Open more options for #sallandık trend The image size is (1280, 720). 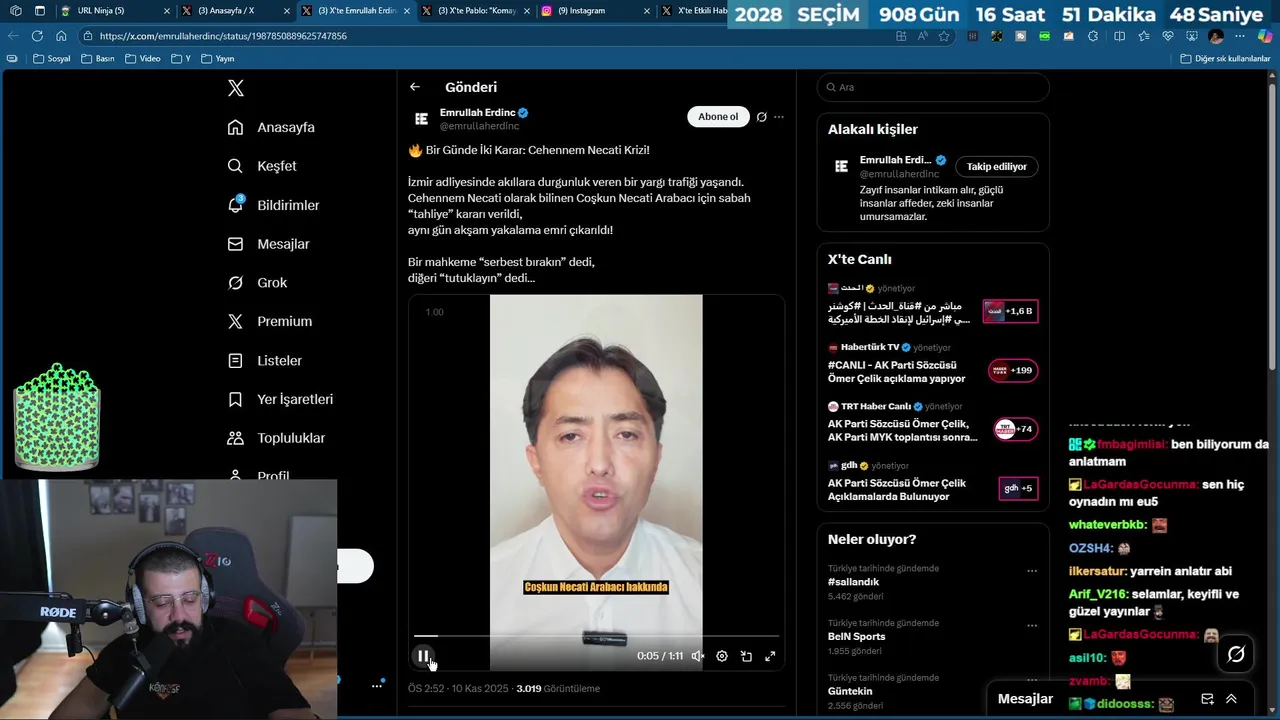(x=1032, y=572)
